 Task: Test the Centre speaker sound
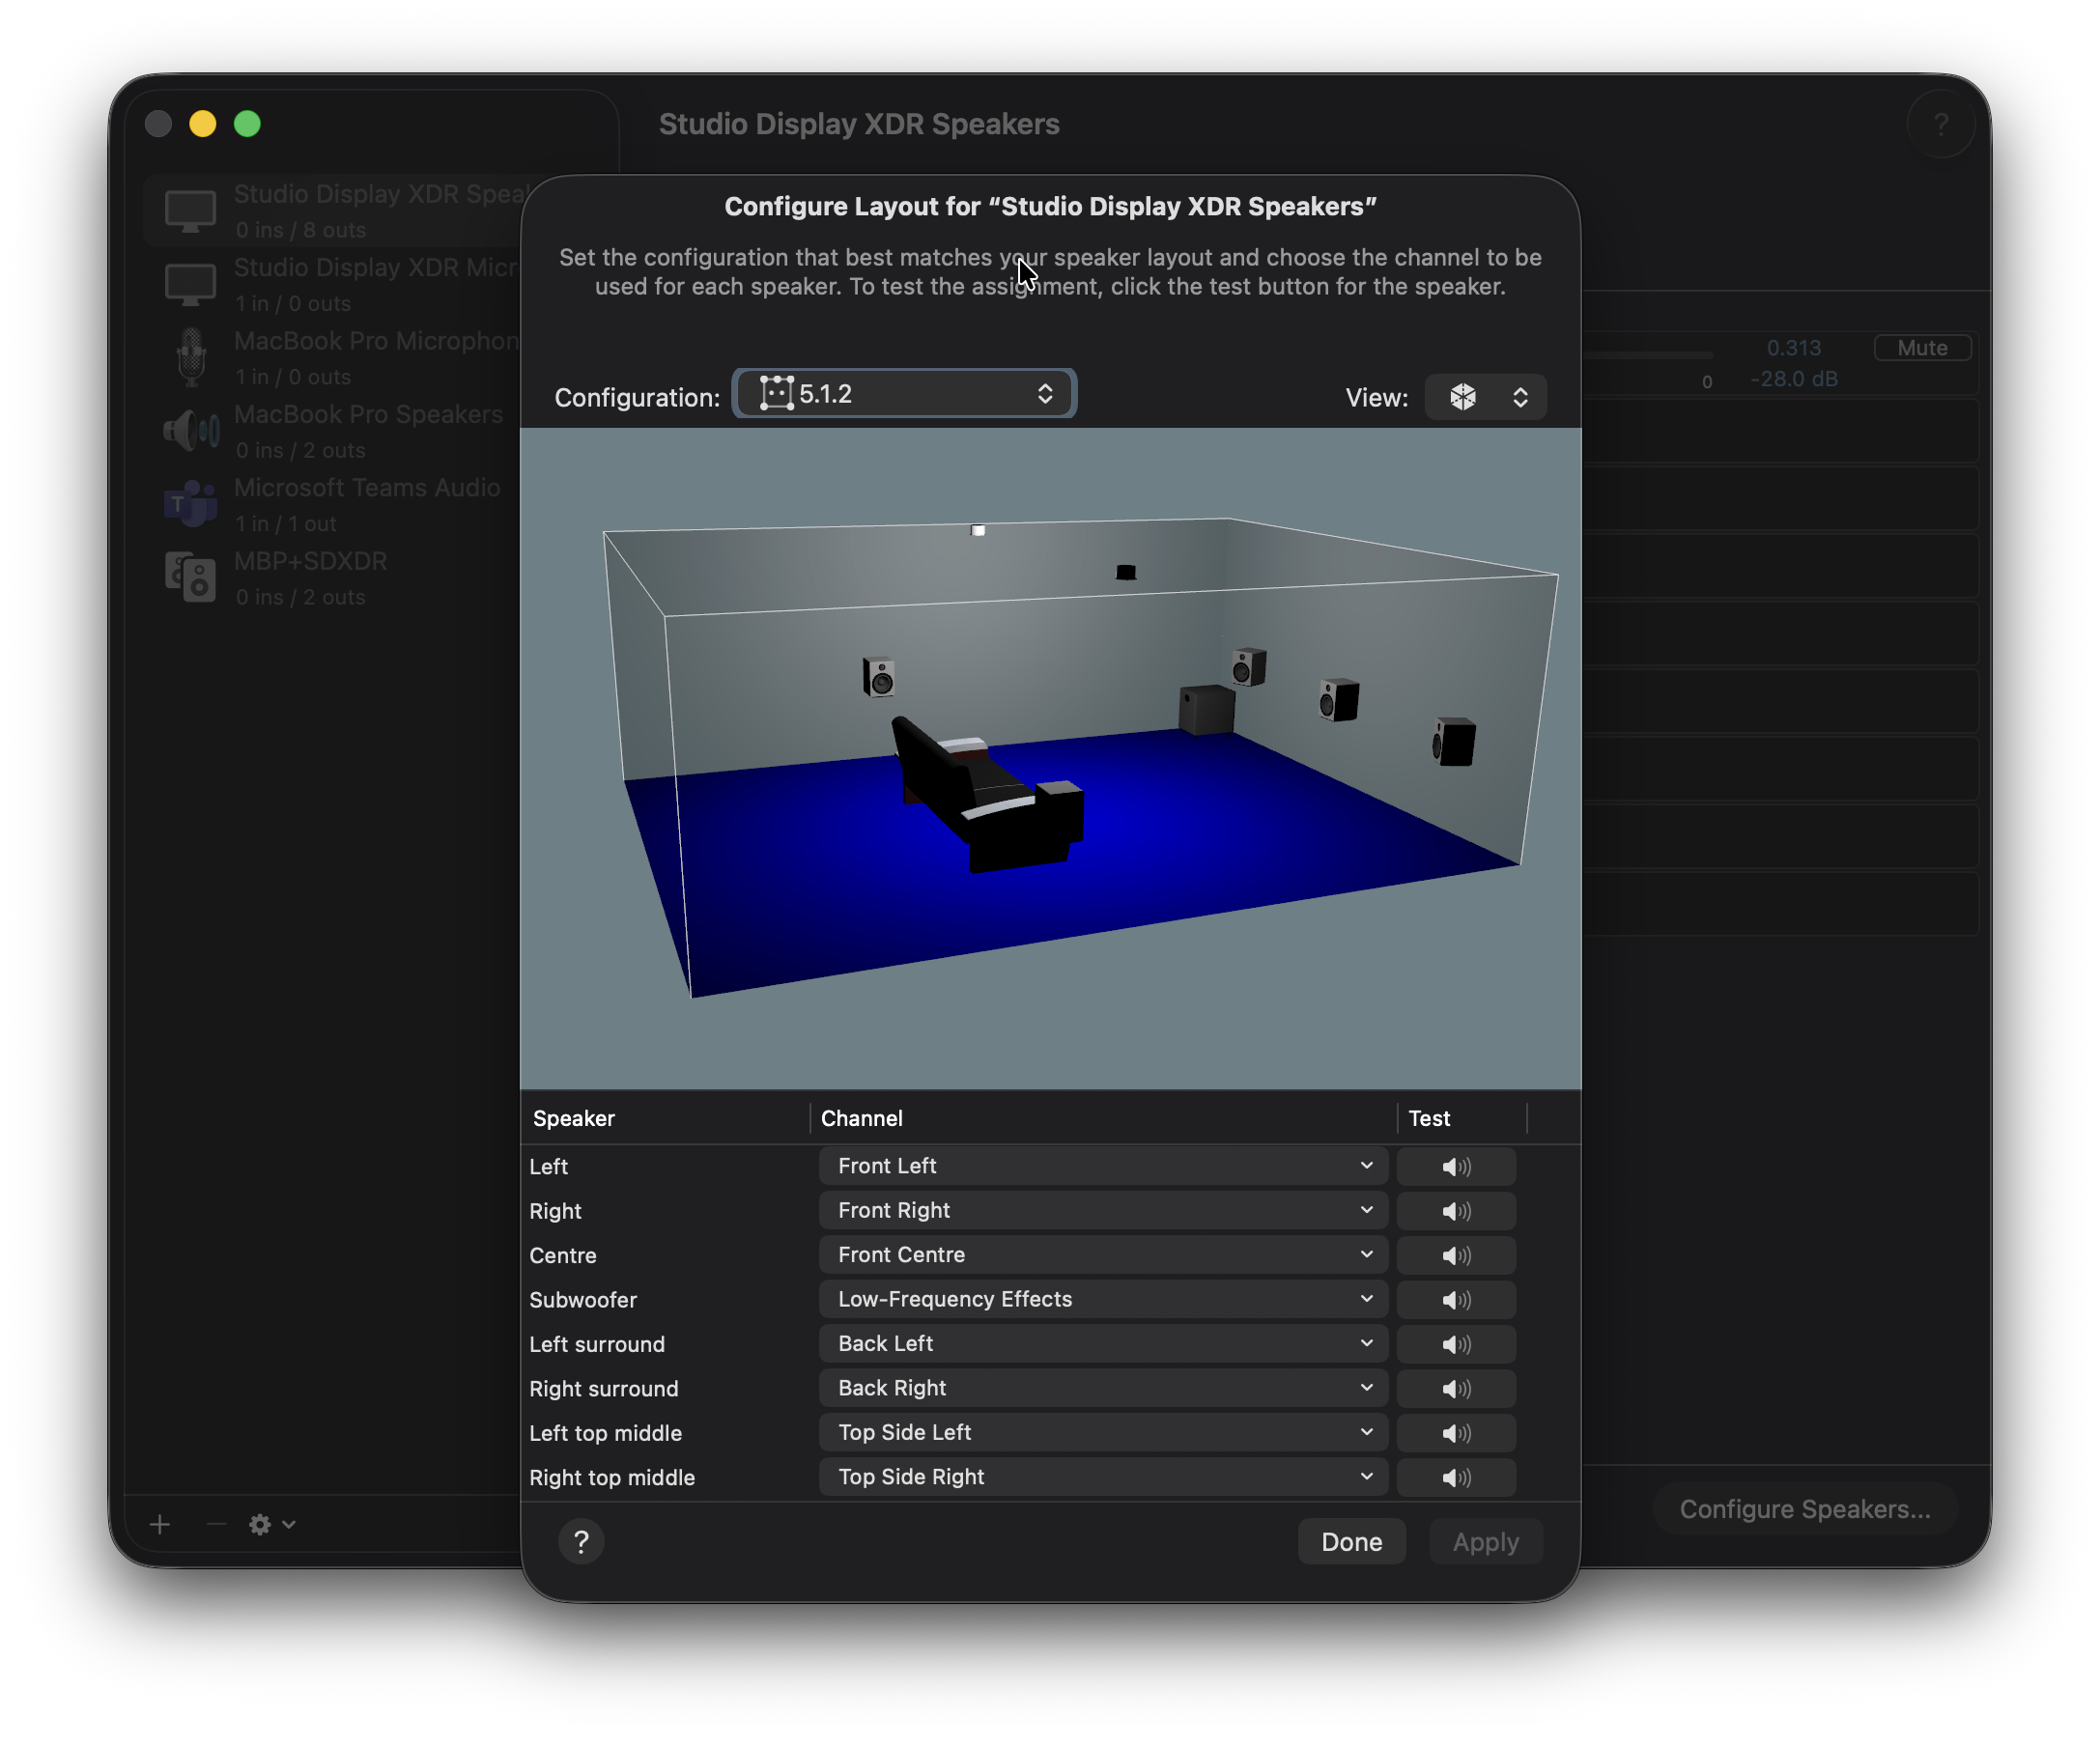[x=1456, y=1255]
